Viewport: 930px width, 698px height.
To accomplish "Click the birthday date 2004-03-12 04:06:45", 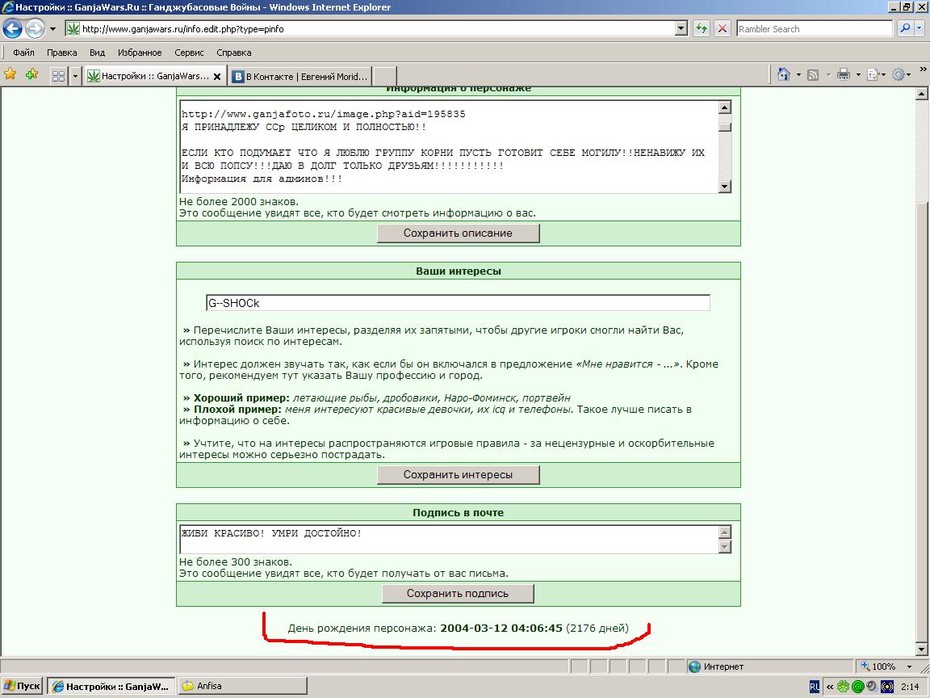I will (501, 628).
